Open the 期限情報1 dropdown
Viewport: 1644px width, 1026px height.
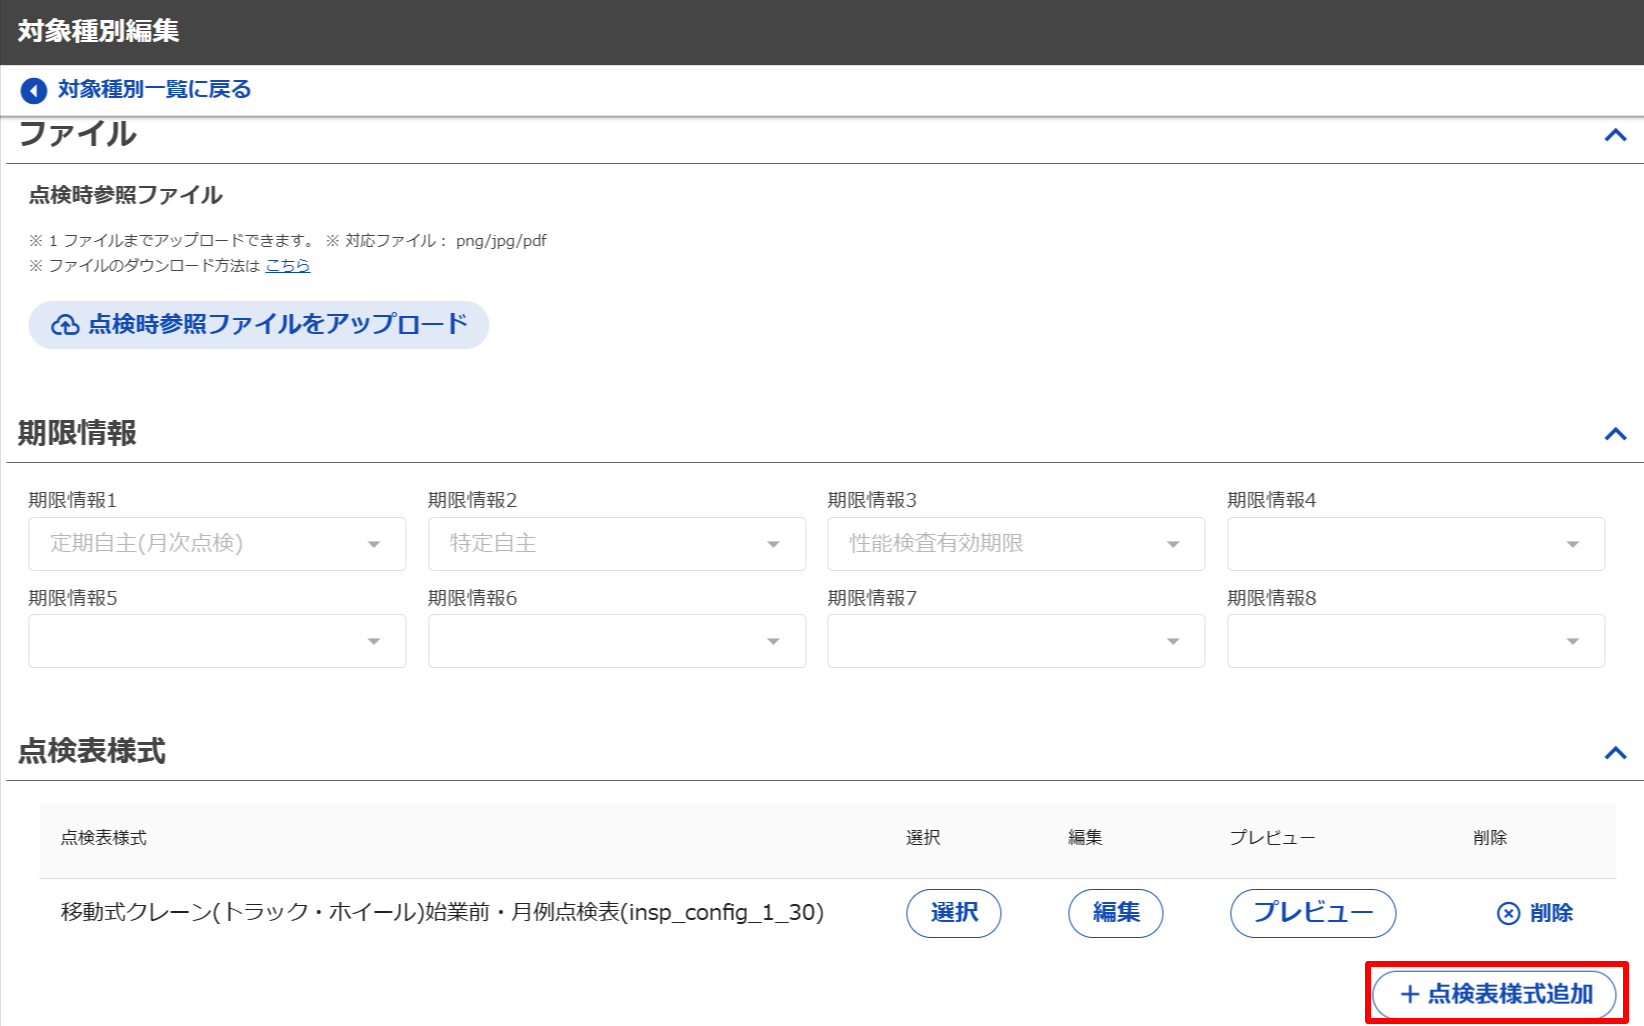tap(217, 544)
